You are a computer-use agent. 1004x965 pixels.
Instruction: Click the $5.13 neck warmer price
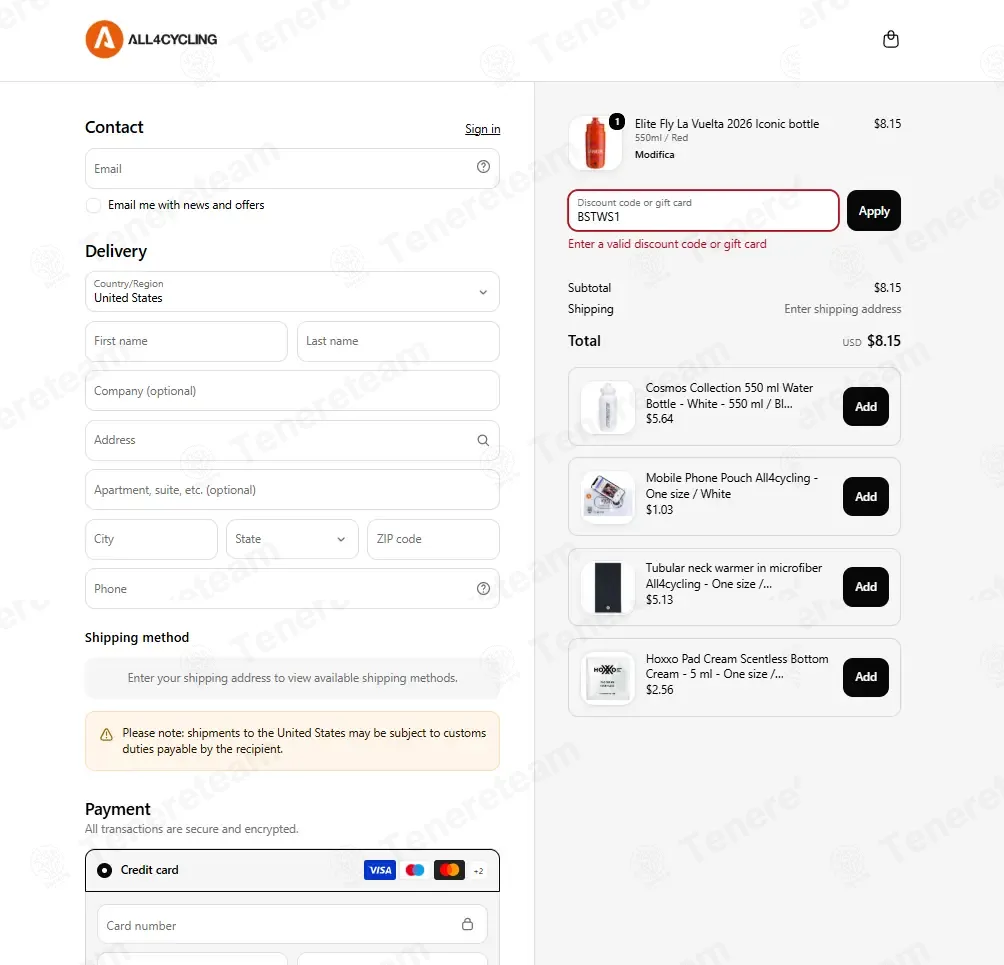coord(660,600)
